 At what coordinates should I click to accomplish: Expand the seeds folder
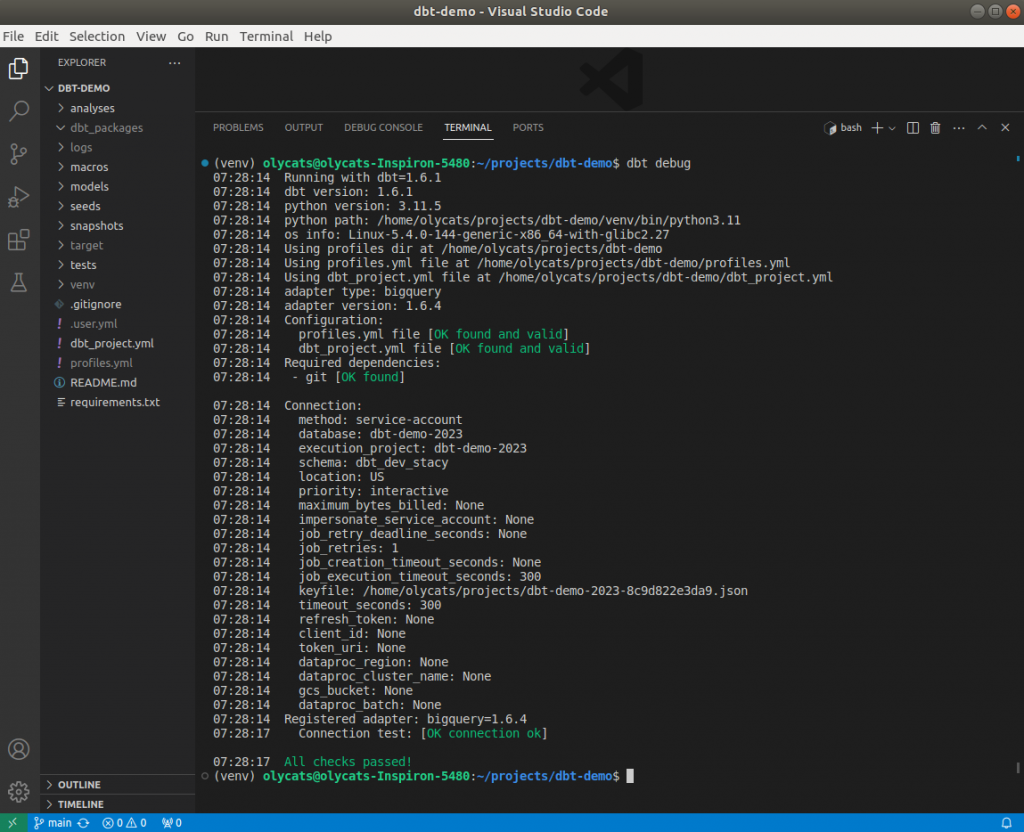118,206
